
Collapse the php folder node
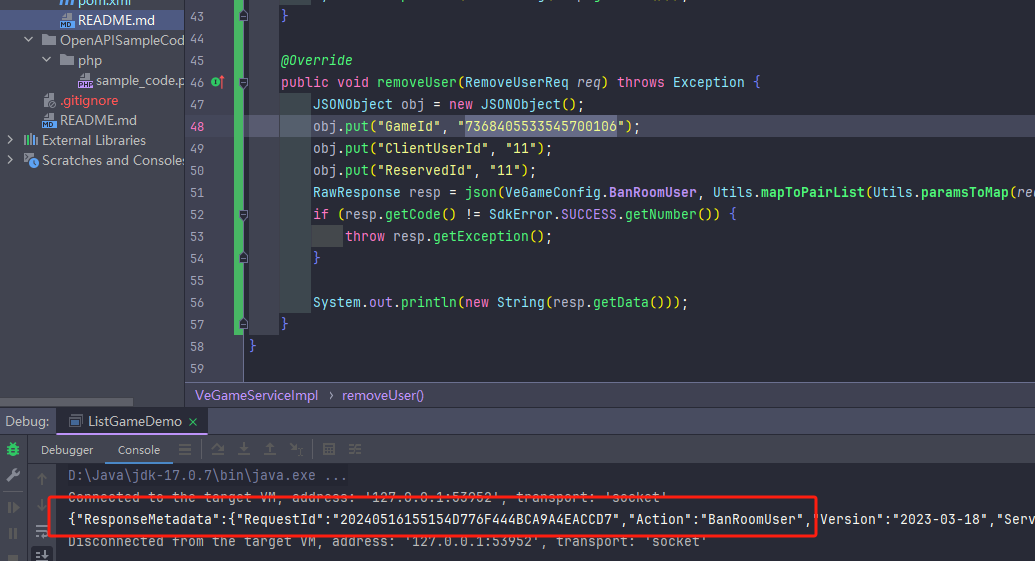(x=46, y=60)
